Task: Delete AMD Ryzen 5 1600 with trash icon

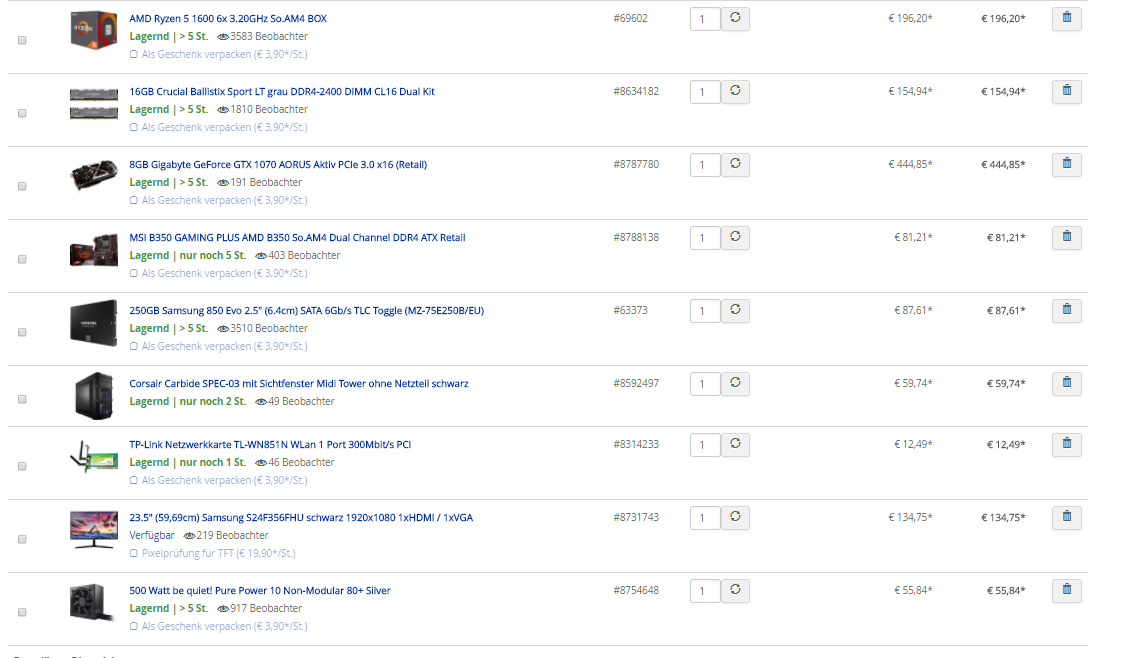Action: point(1066,19)
